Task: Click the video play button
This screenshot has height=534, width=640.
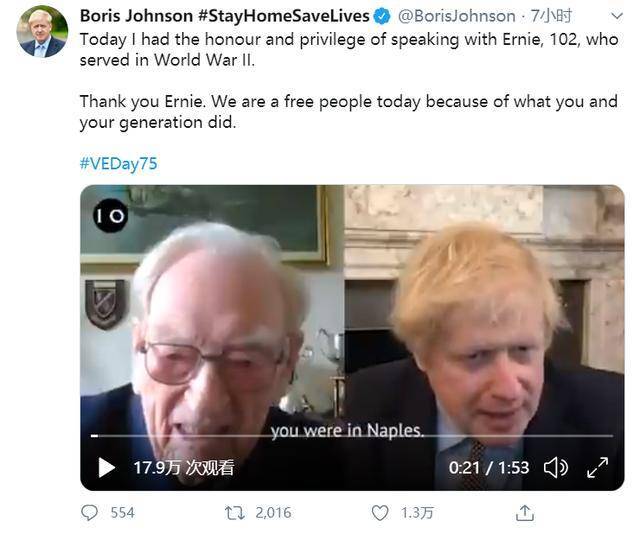Action: [107, 467]
